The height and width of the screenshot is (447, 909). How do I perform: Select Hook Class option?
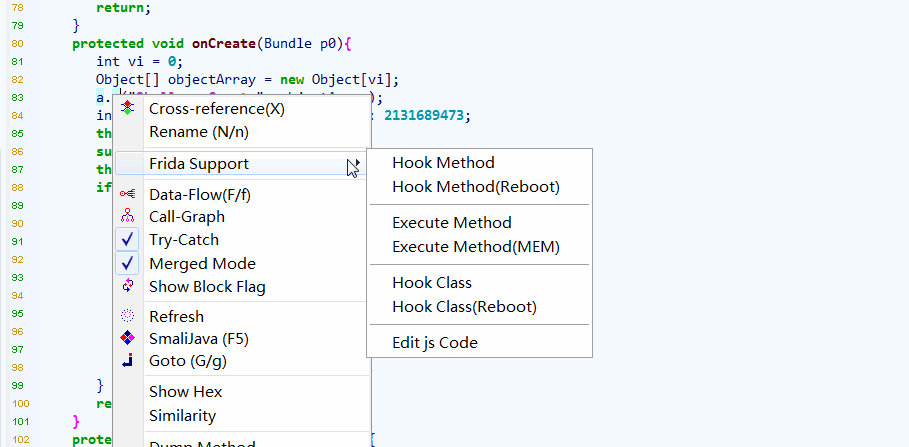coord(431,283)
